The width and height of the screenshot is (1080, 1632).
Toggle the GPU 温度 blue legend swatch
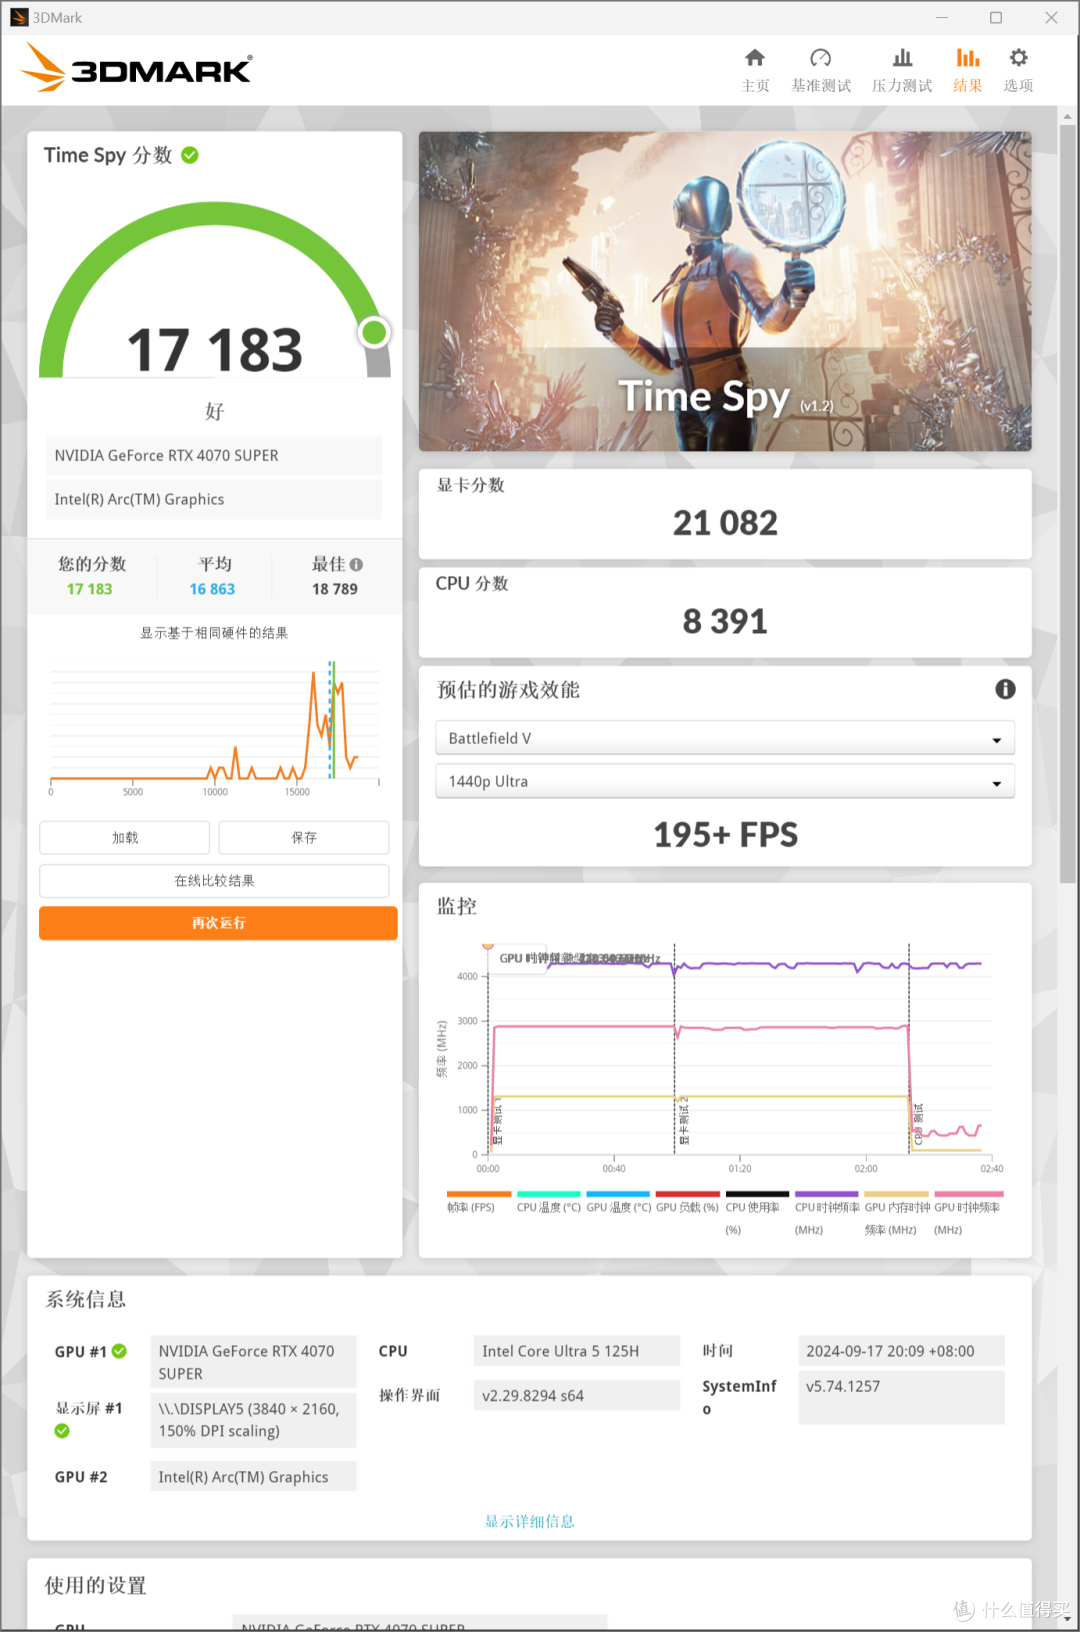coord(618,1194)
